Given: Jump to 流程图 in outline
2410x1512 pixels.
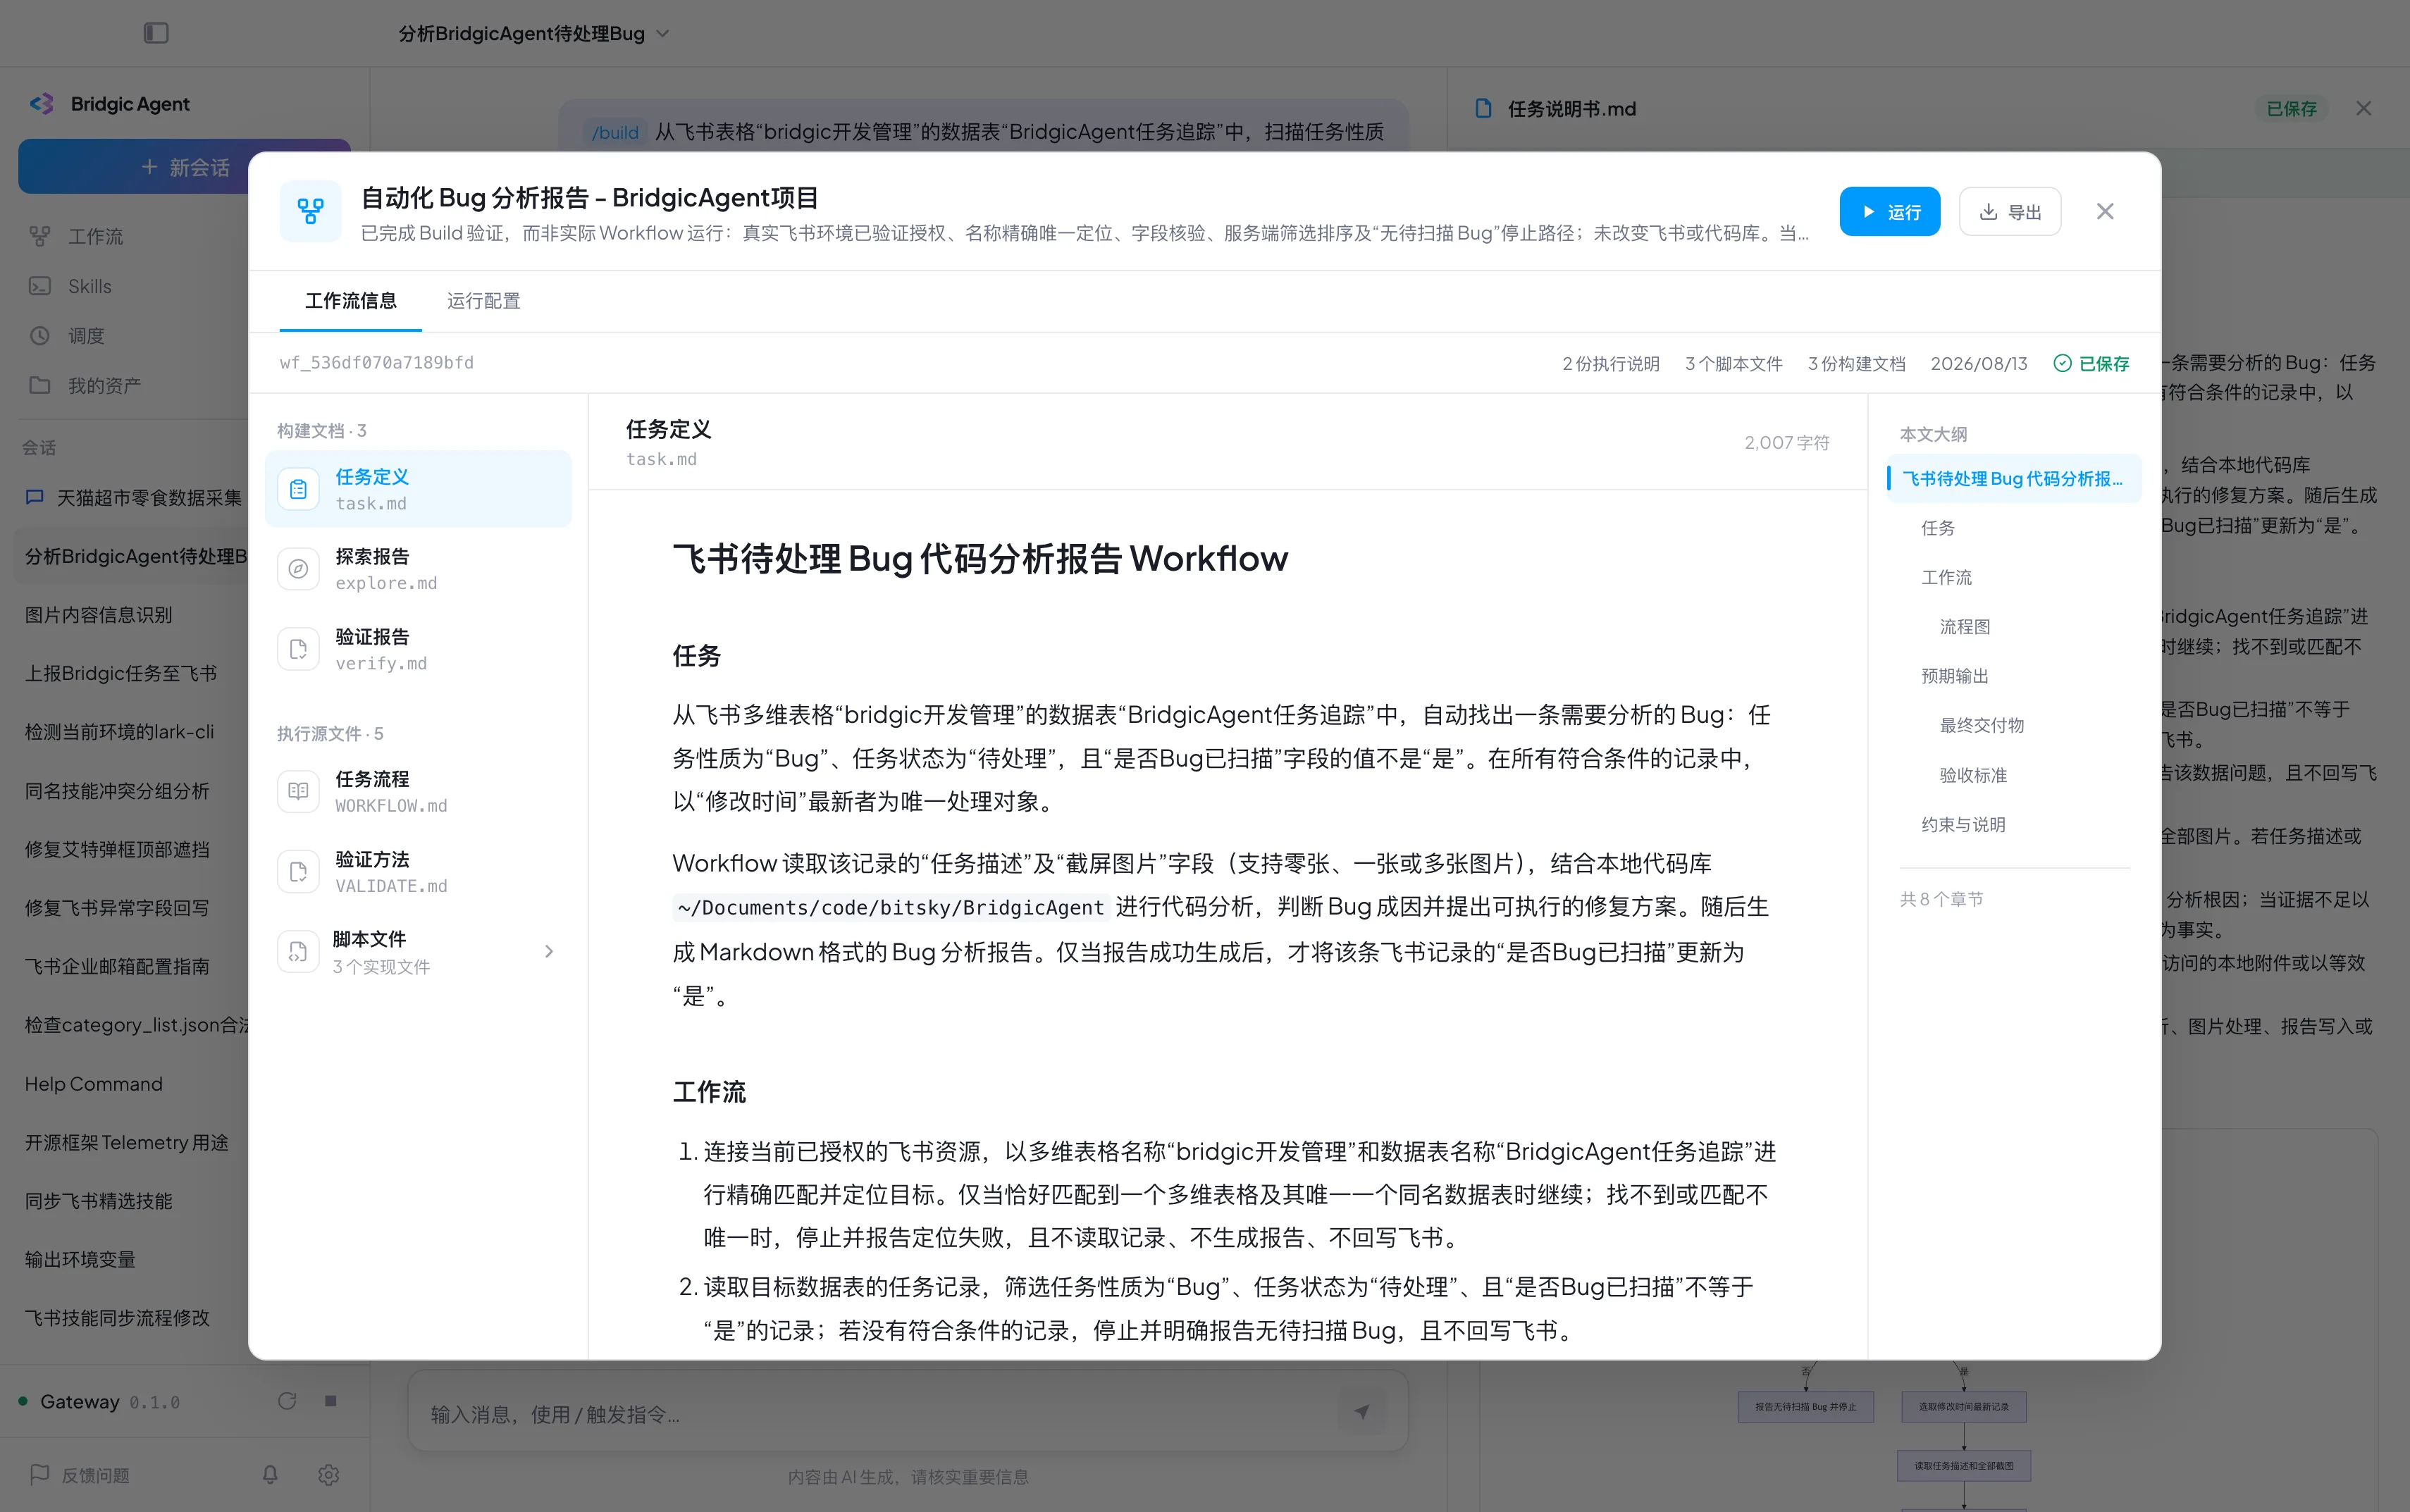Looking at the screenshot, I should (1964, 627).
